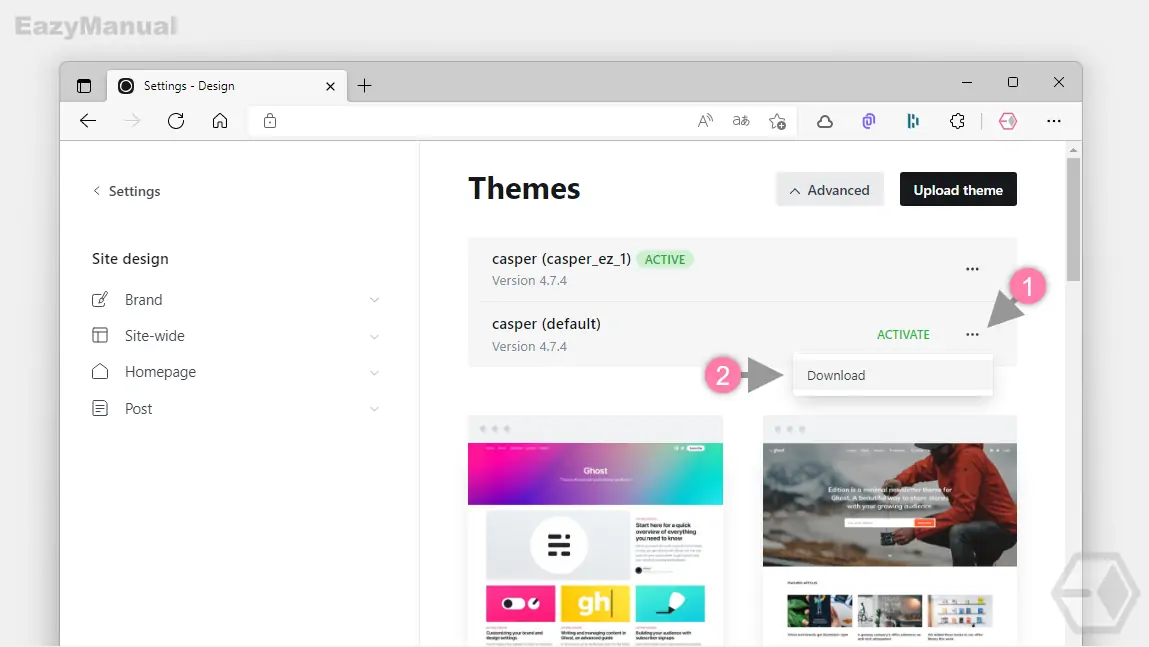The height and width of the screenshot is (647, 1149).
Task: Open browser extensions puzzle icon
Action: pos(957,121)
